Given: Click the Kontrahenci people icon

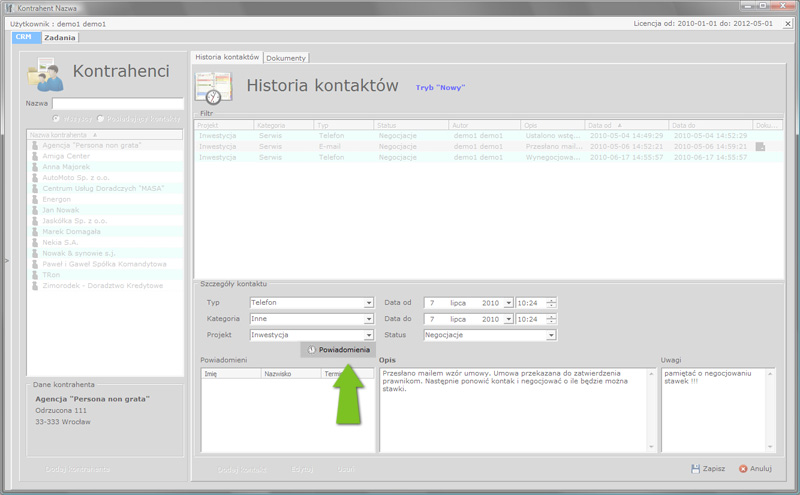Looking at the screenshot, I should click(x=45, y=75).
